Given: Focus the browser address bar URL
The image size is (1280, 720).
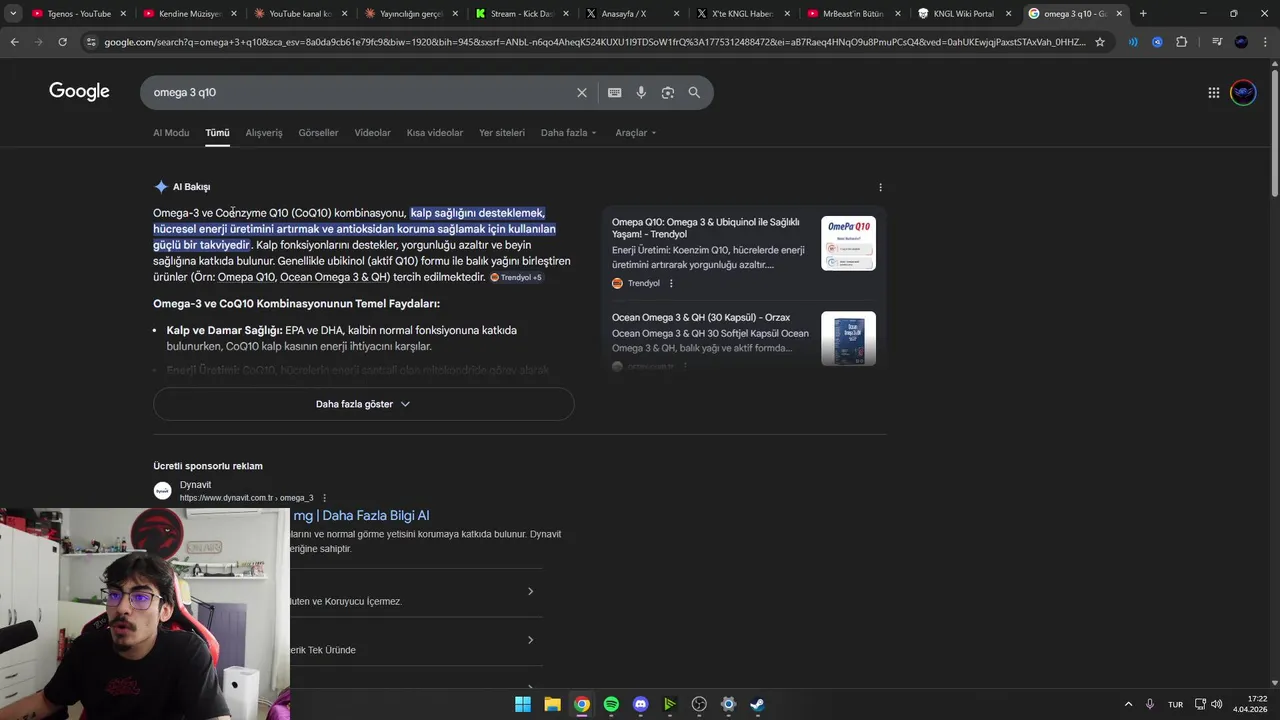Looking at the screenshot, I should click(594, 42).
